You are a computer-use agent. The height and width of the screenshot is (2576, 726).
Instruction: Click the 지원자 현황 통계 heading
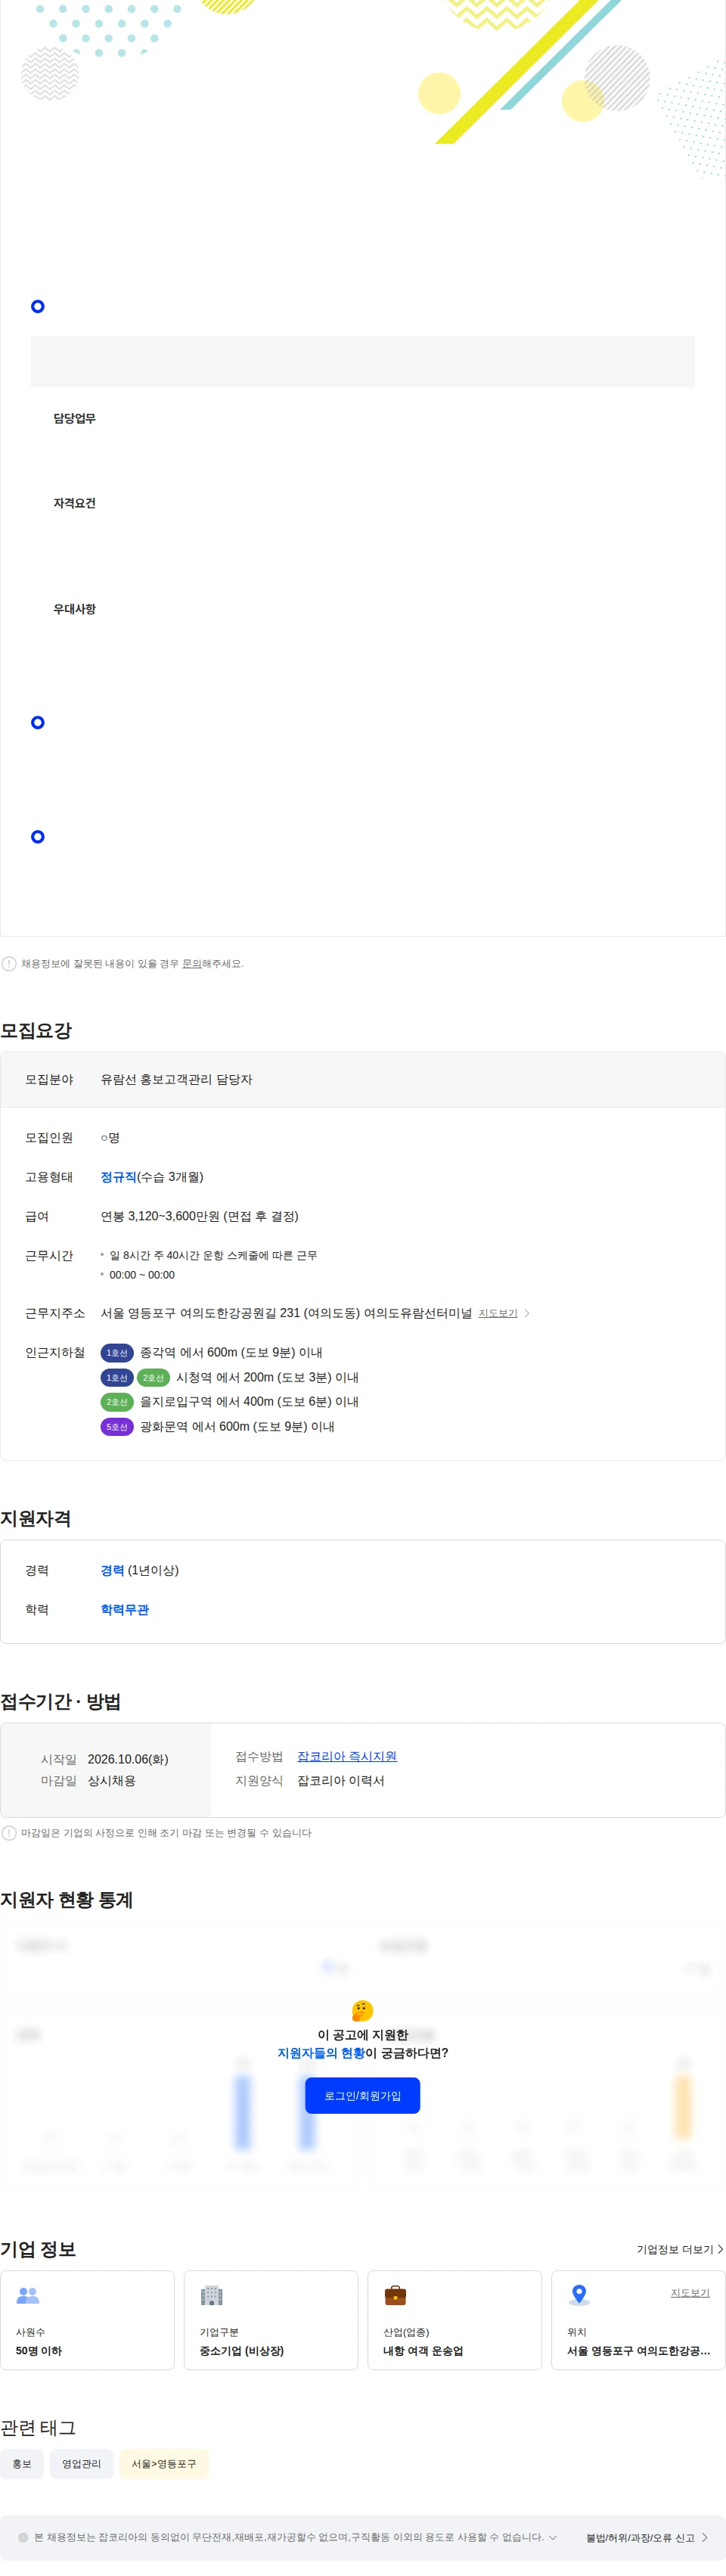pos(67,1900)
